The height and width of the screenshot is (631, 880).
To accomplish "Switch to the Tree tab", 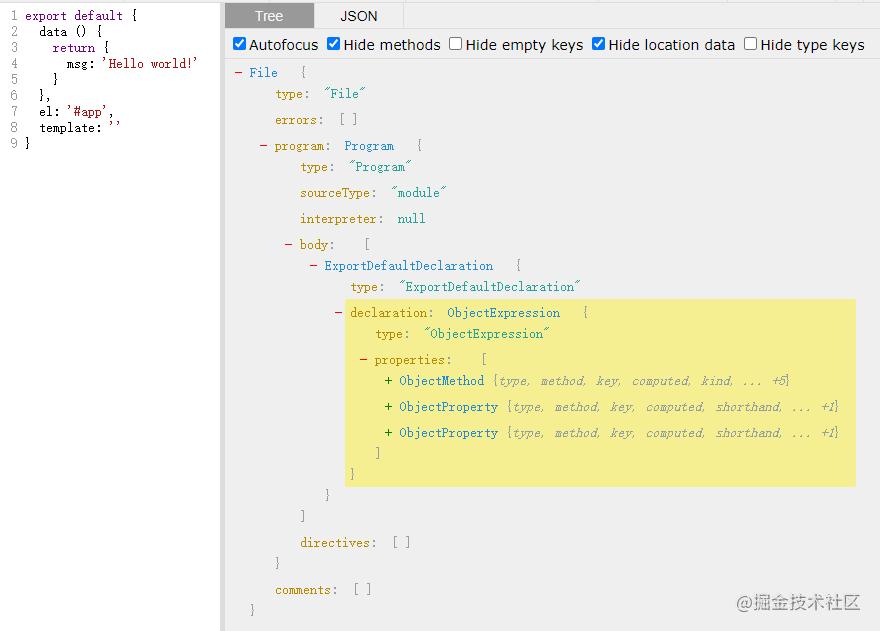I will (269, 16).
